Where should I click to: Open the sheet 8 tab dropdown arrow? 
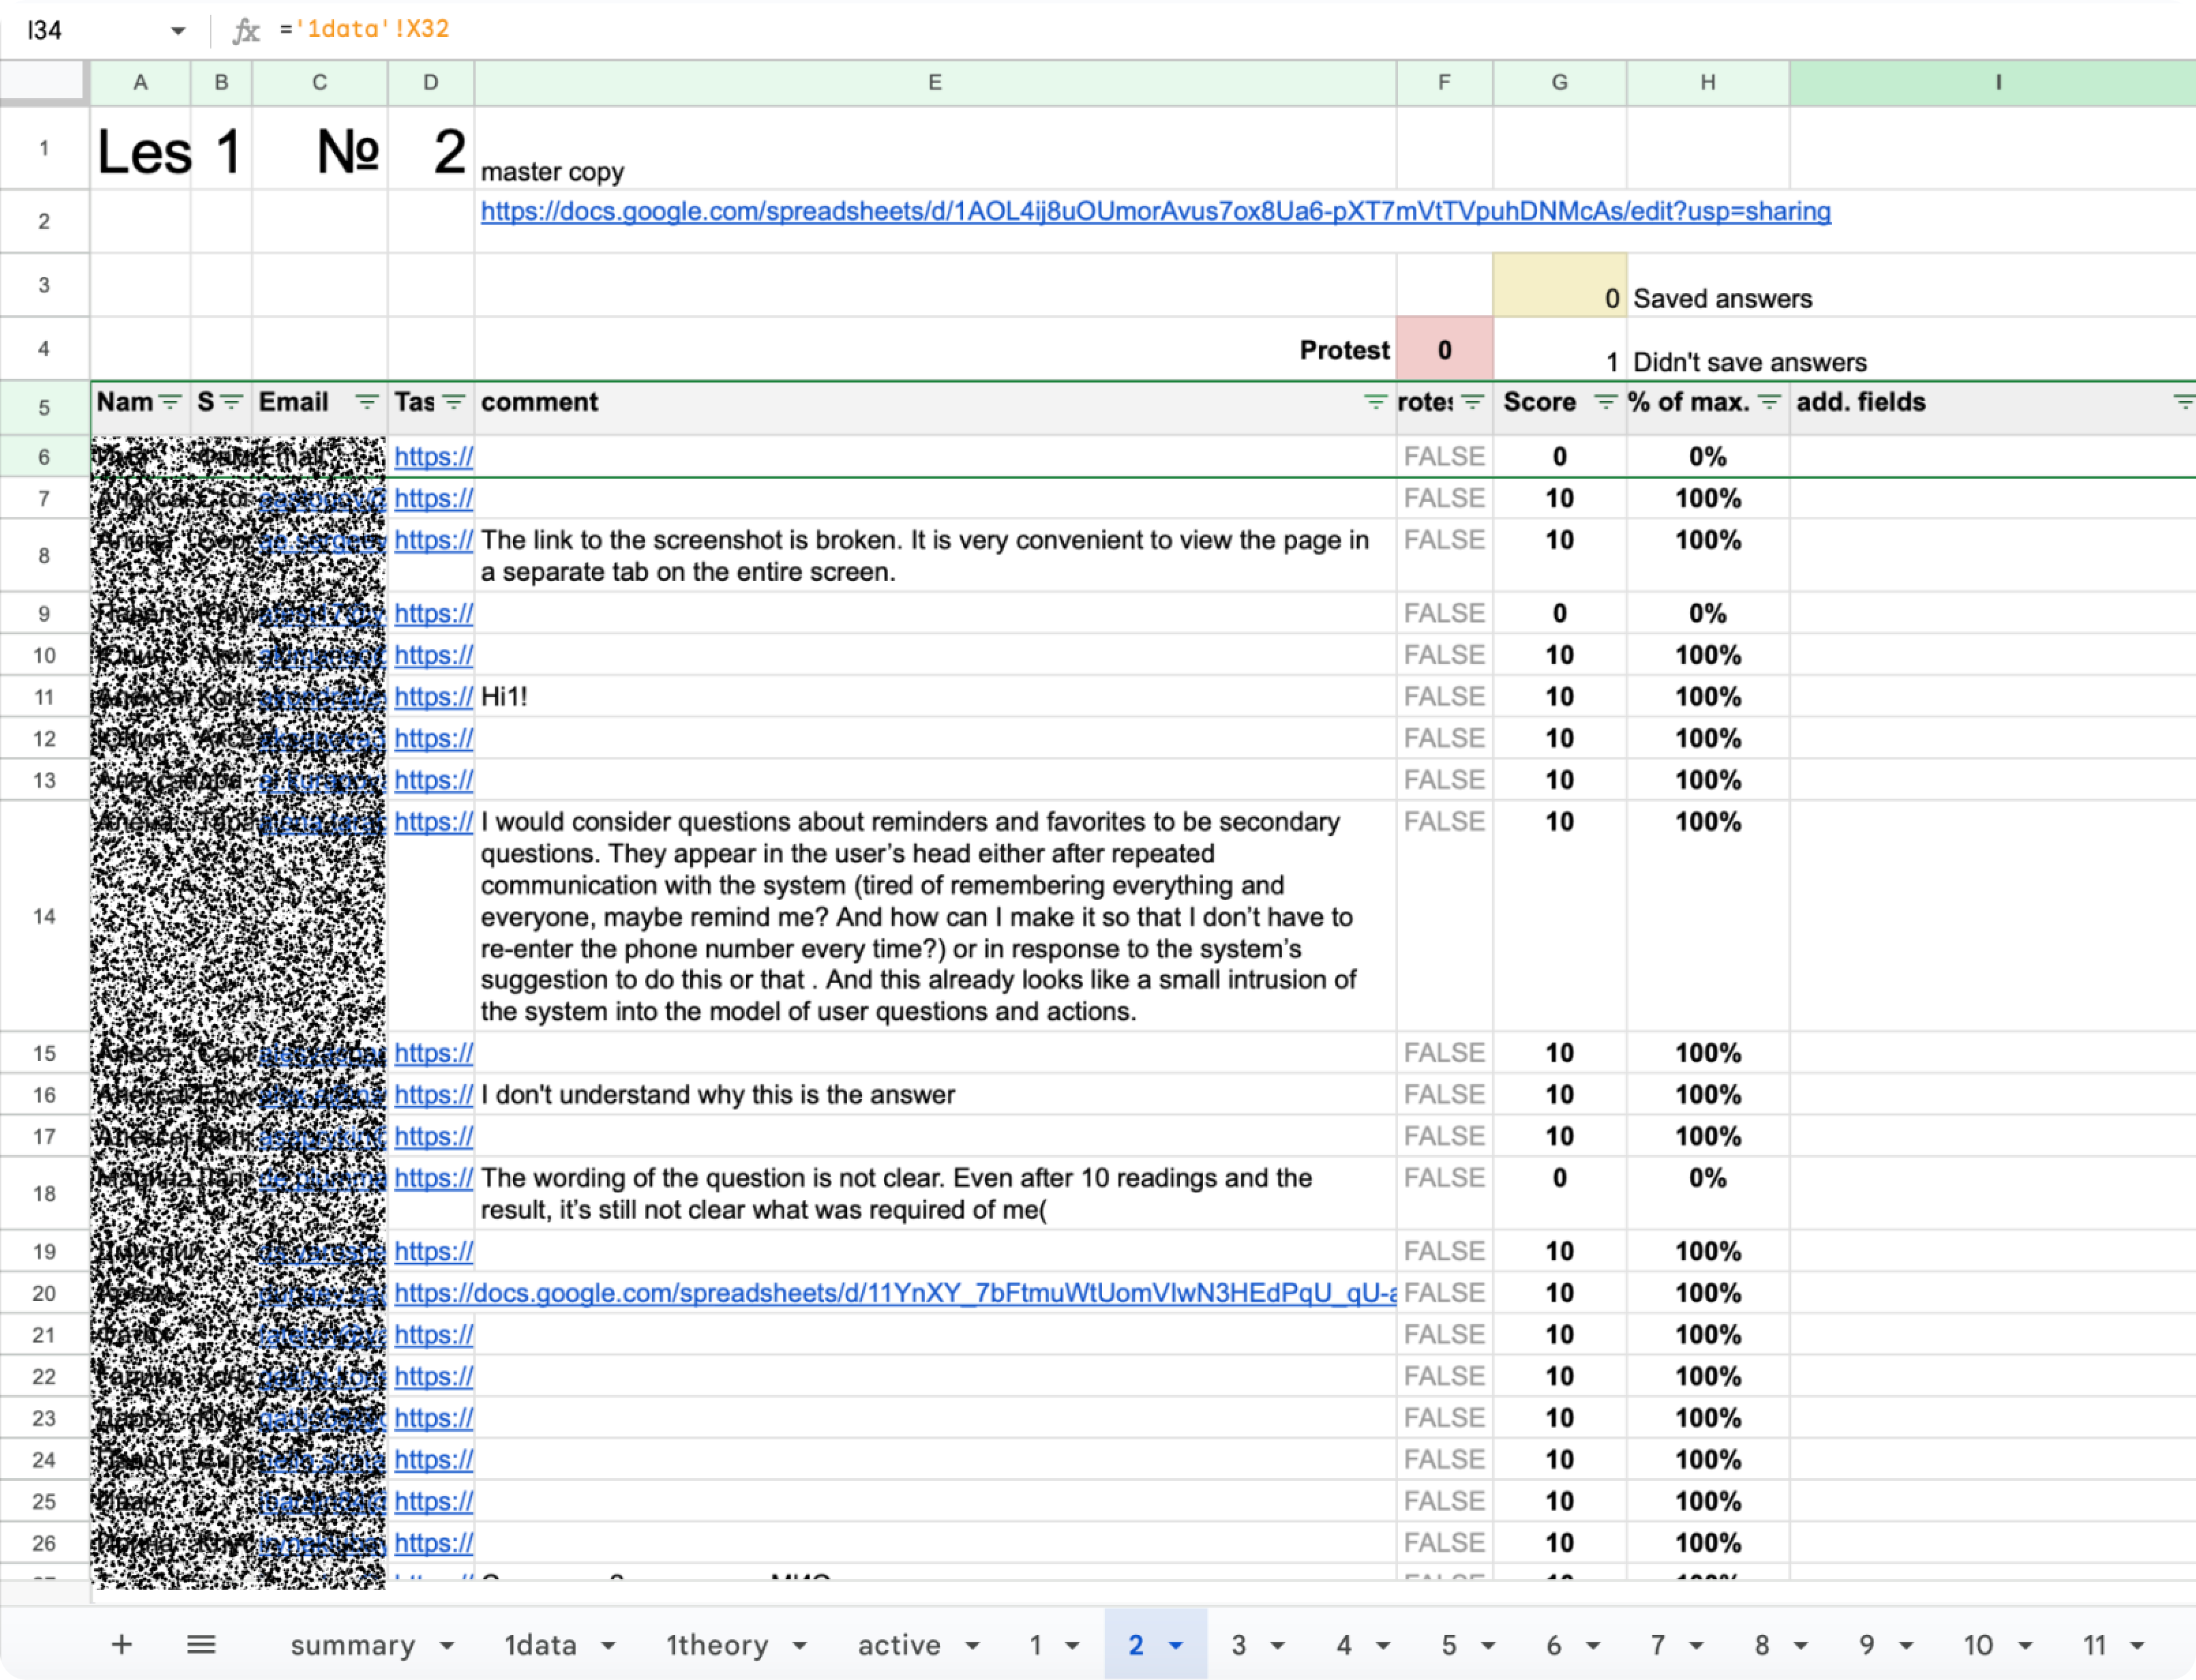pos(1801,1646)
